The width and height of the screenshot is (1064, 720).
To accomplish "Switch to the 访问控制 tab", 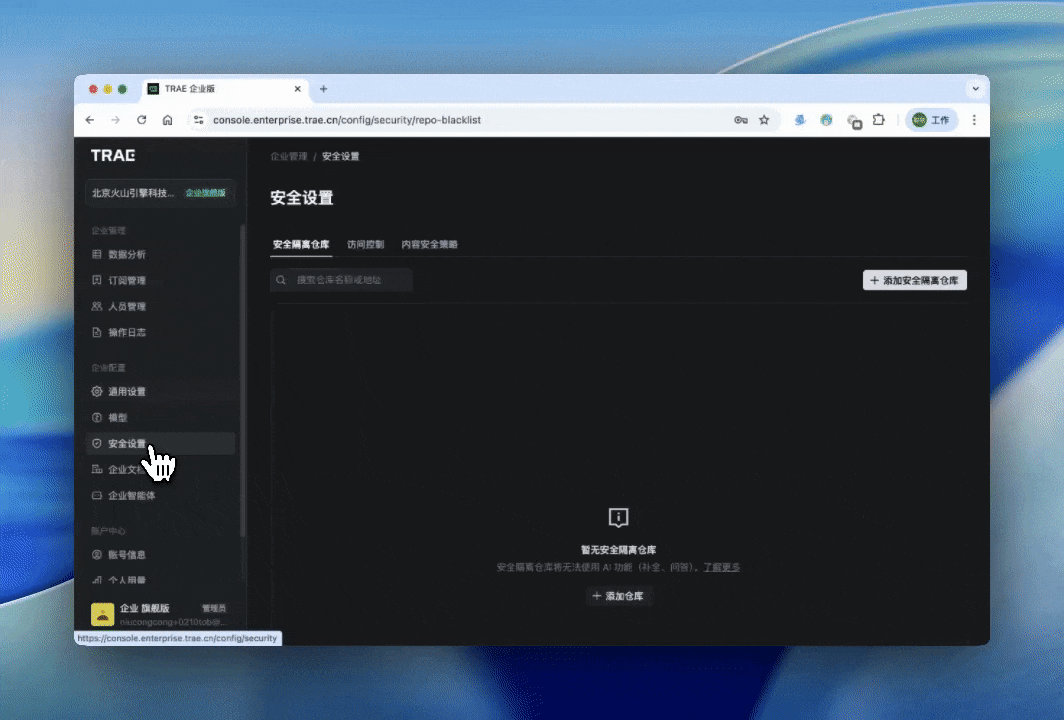I will click(365, 245).
